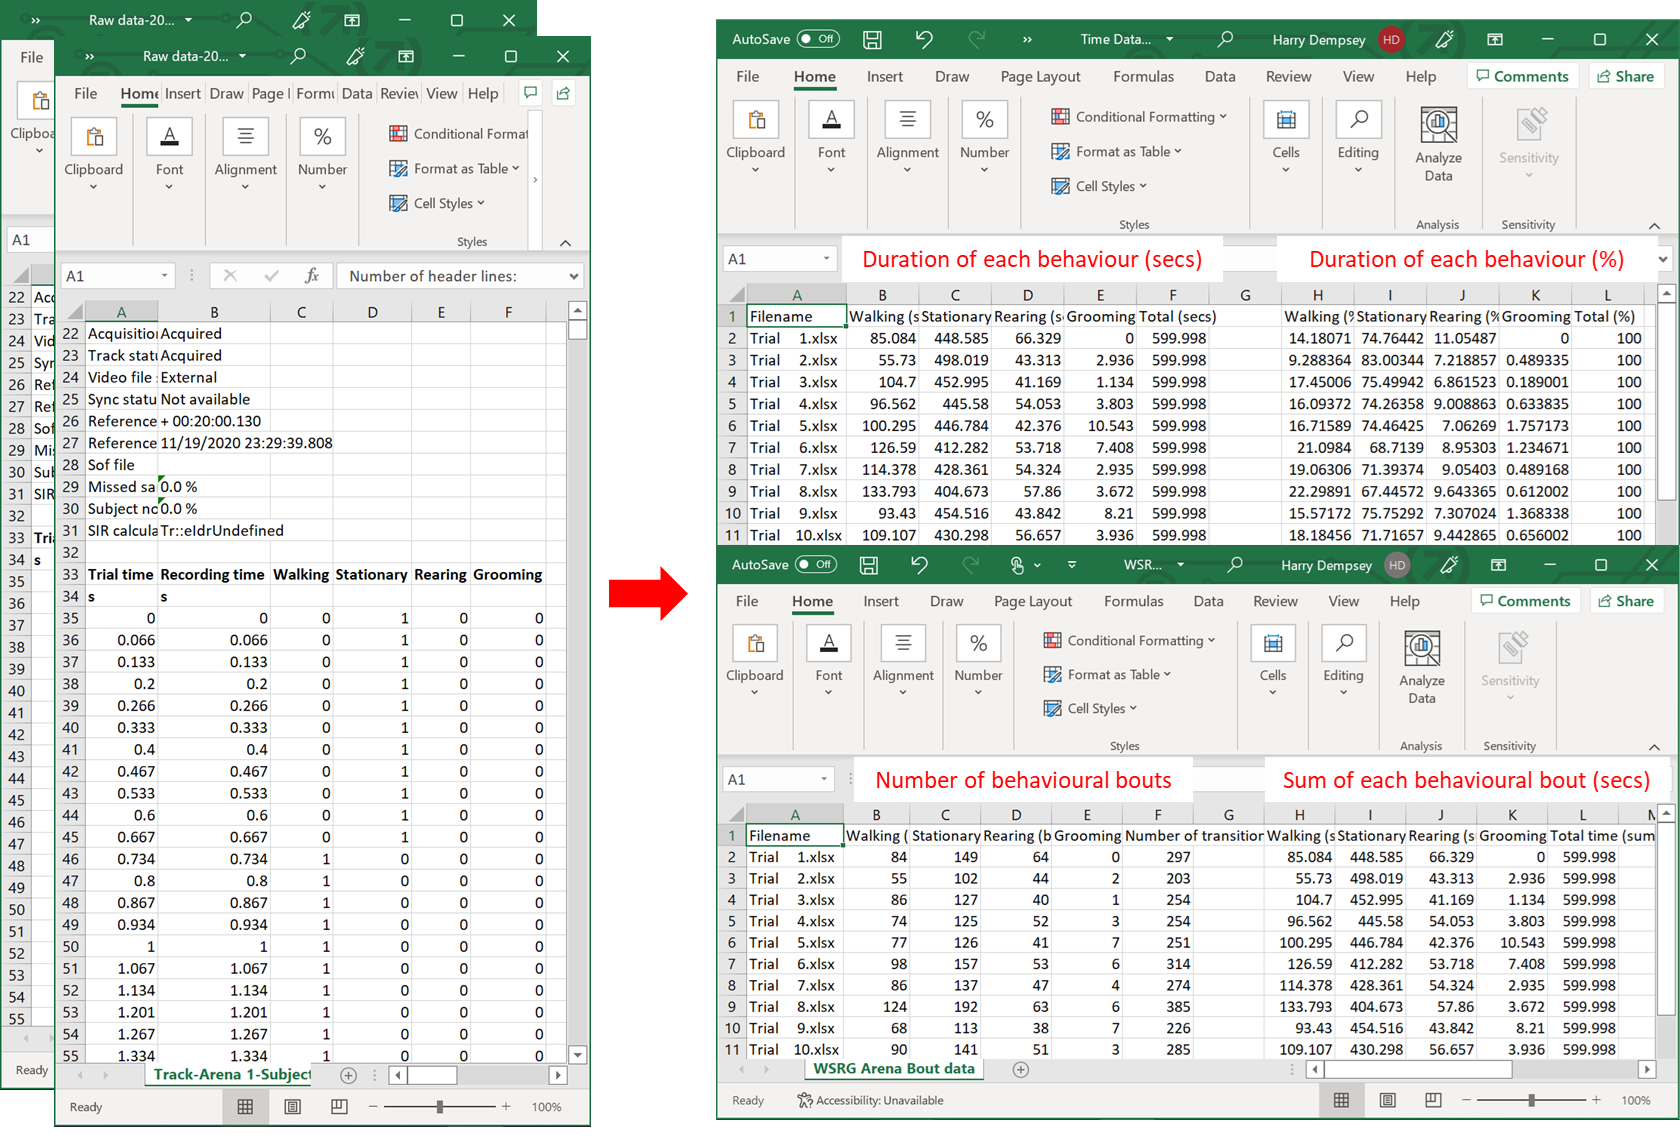The image size is (1680, 1139).
Task: Open File tab in front Raw data window
Action: point(86,93)
